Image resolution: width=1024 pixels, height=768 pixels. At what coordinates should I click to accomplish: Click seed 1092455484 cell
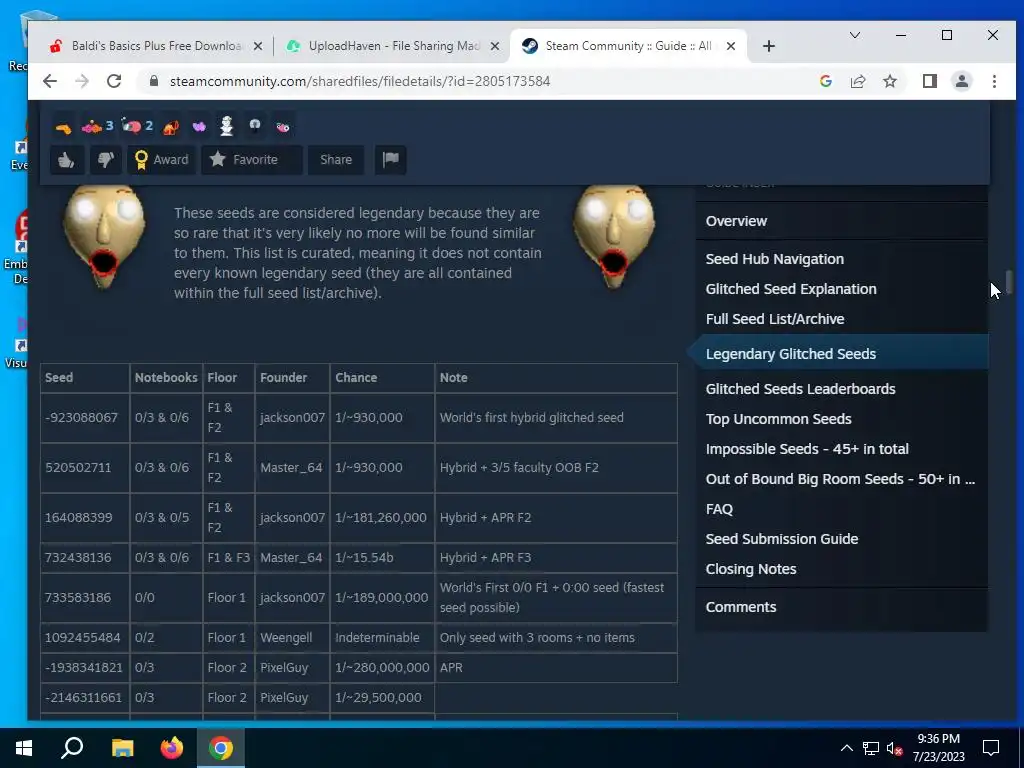[85, 637]
